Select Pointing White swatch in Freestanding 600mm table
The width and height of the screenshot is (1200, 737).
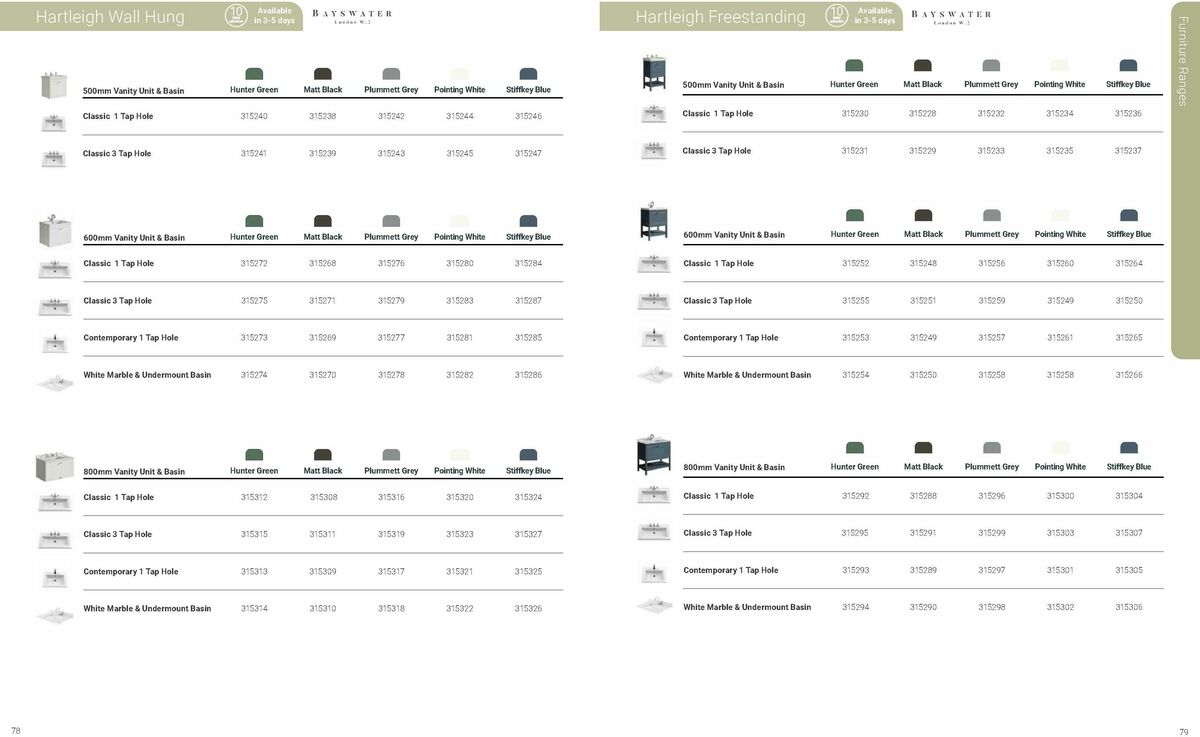(1060, 215)
